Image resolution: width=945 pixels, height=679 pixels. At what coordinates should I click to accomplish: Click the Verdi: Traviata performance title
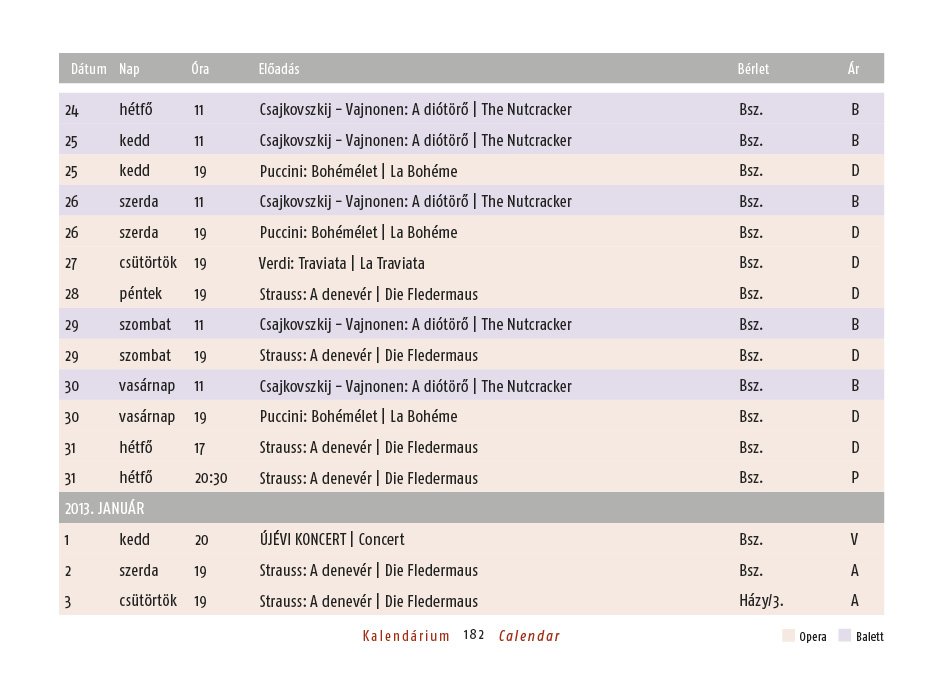point(341,263)
